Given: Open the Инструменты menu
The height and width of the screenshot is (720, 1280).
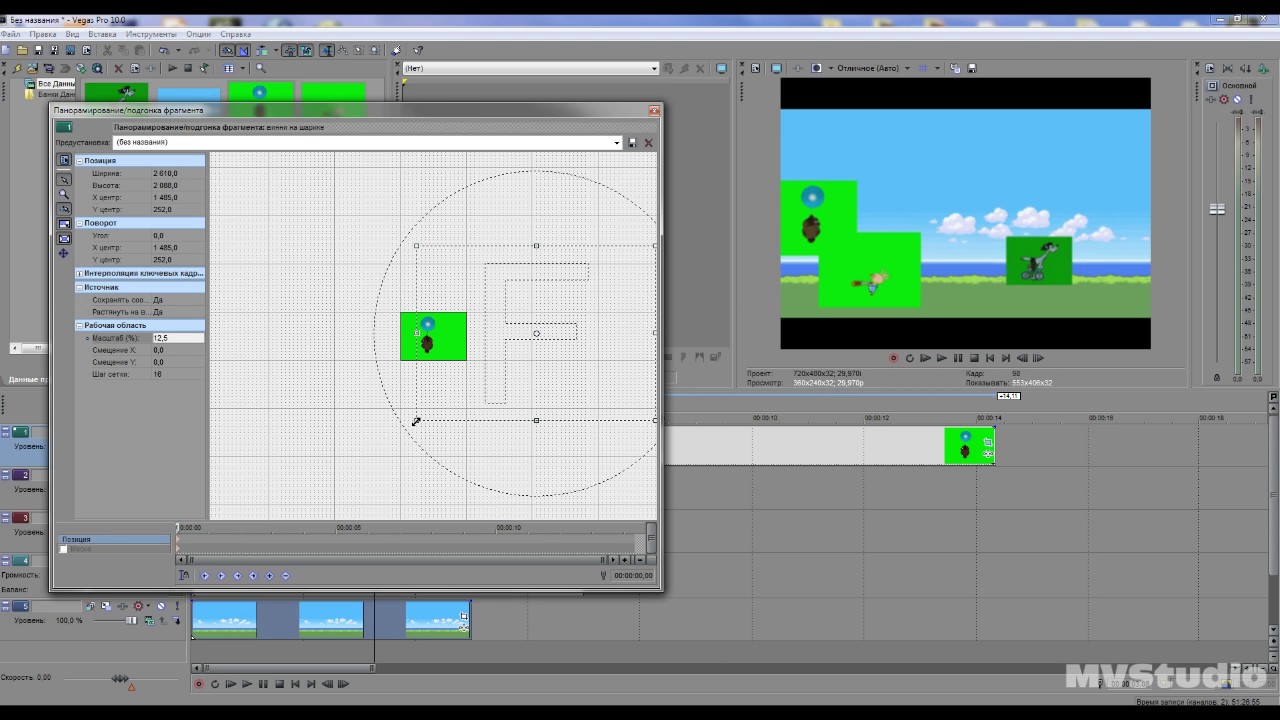Looking at the screenshot, I should (151, 34).
